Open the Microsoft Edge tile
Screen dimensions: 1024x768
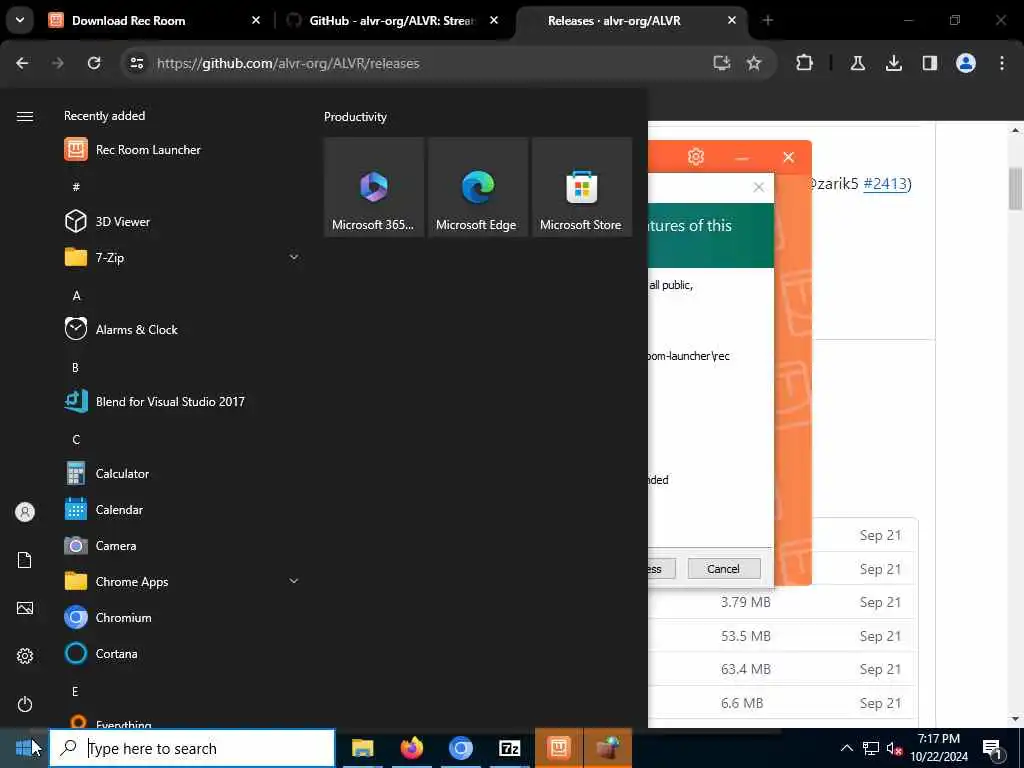point(477,187)
